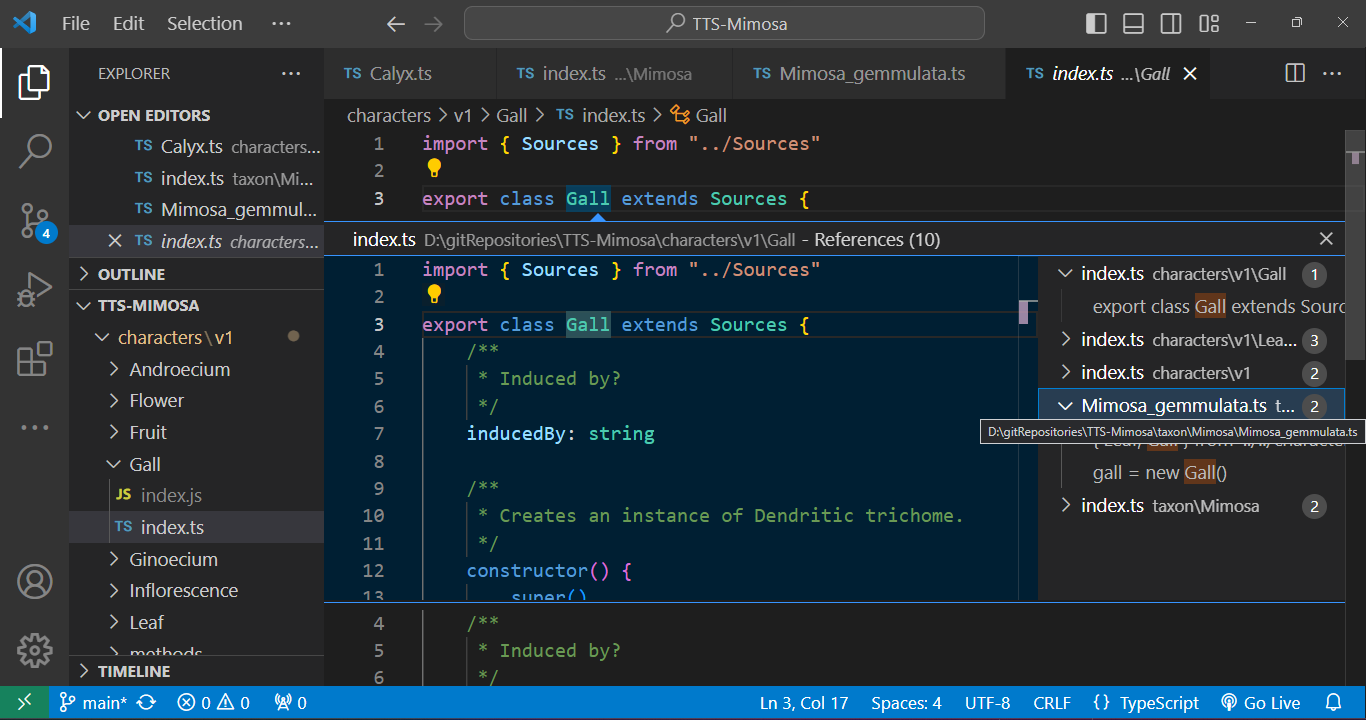Open the Selection menu
This screenshot has width=1366, height=720.
[204, 23]
